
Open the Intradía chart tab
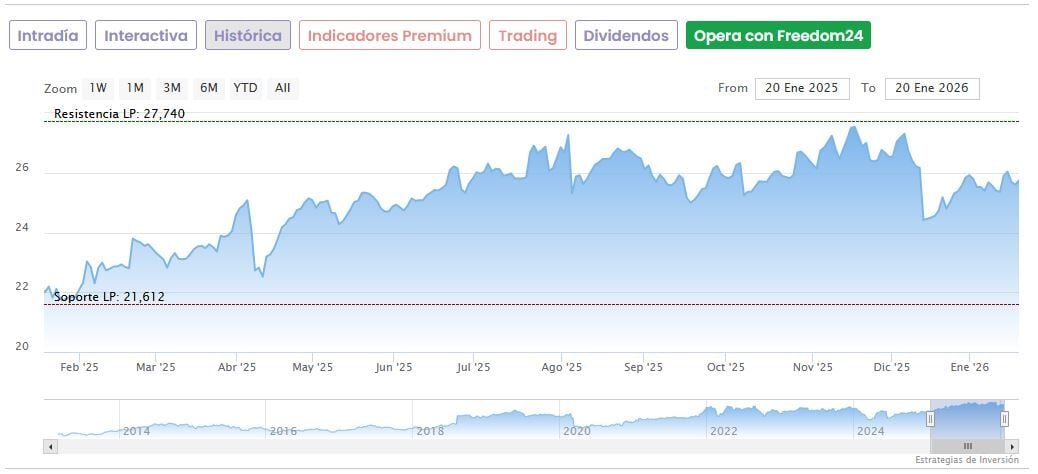click(x=48, y=35)
